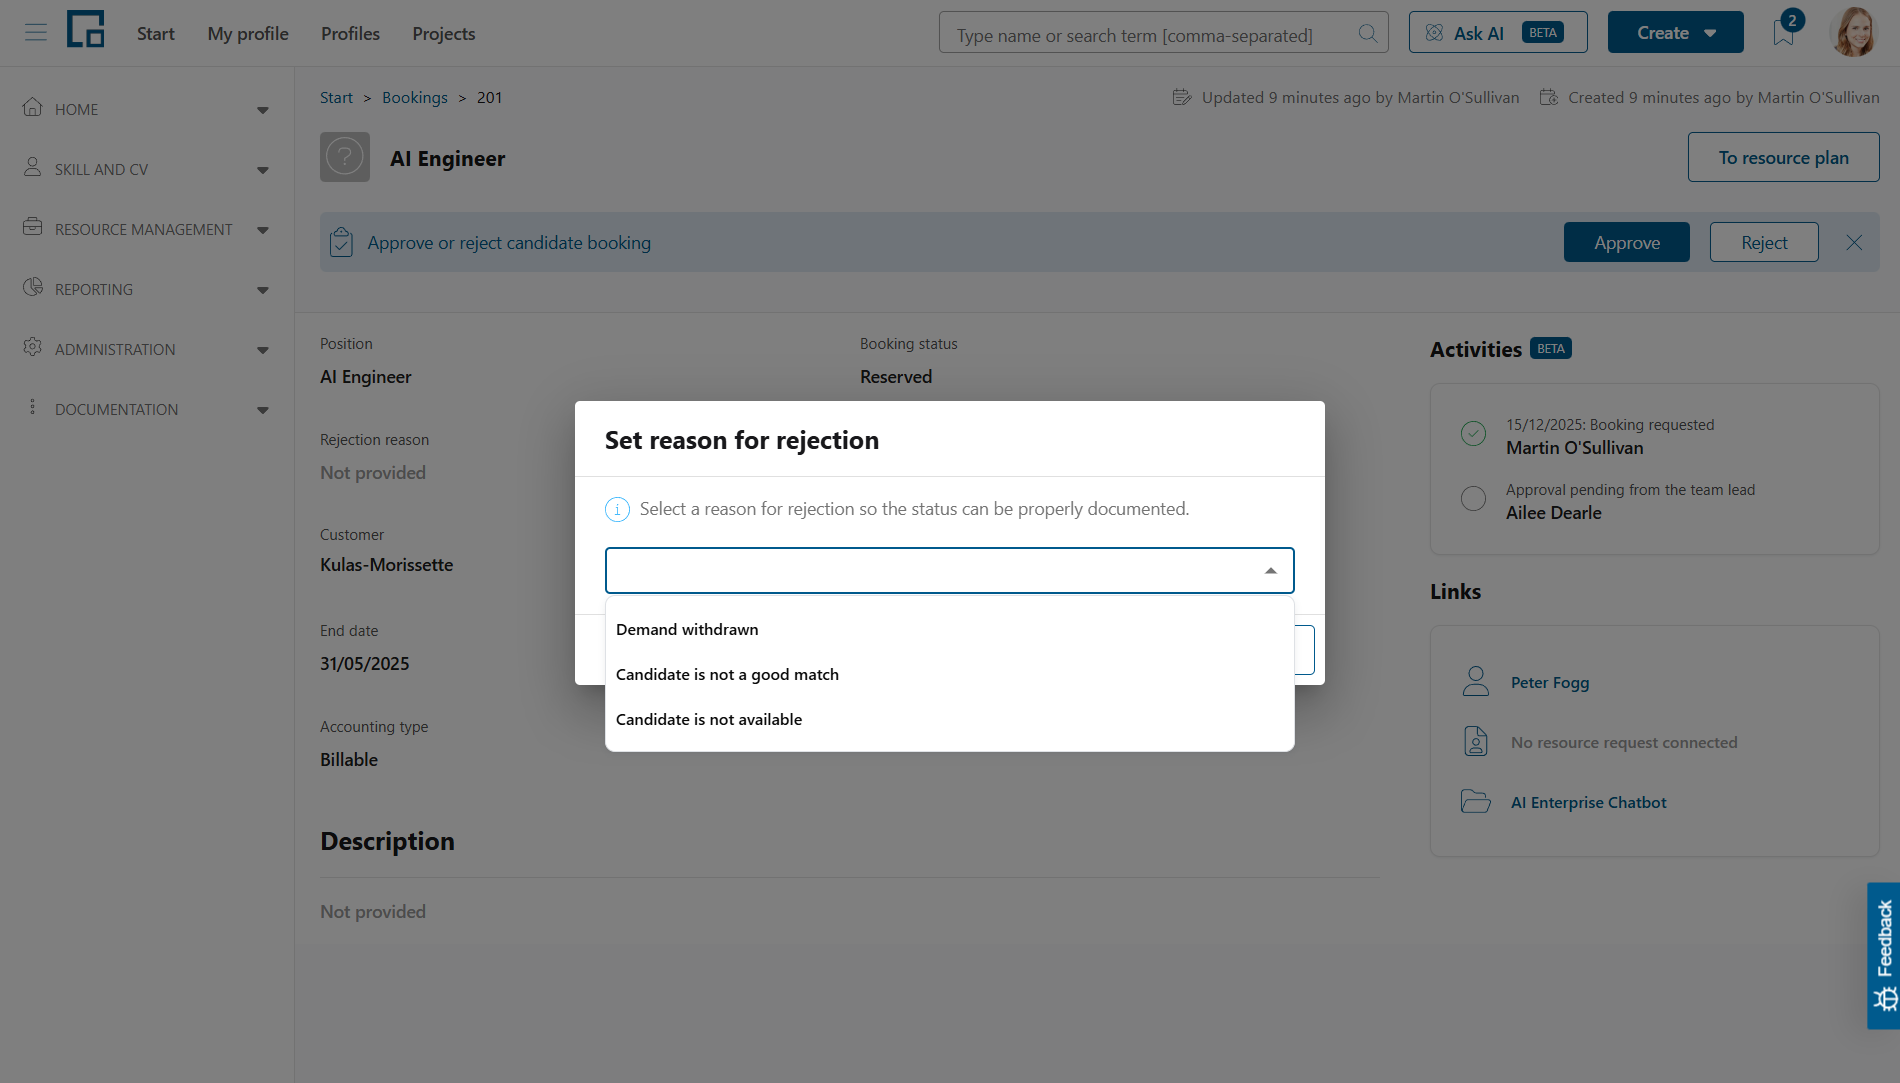Click the folder icon beside AI Enterprise Chatbot

1476,801
